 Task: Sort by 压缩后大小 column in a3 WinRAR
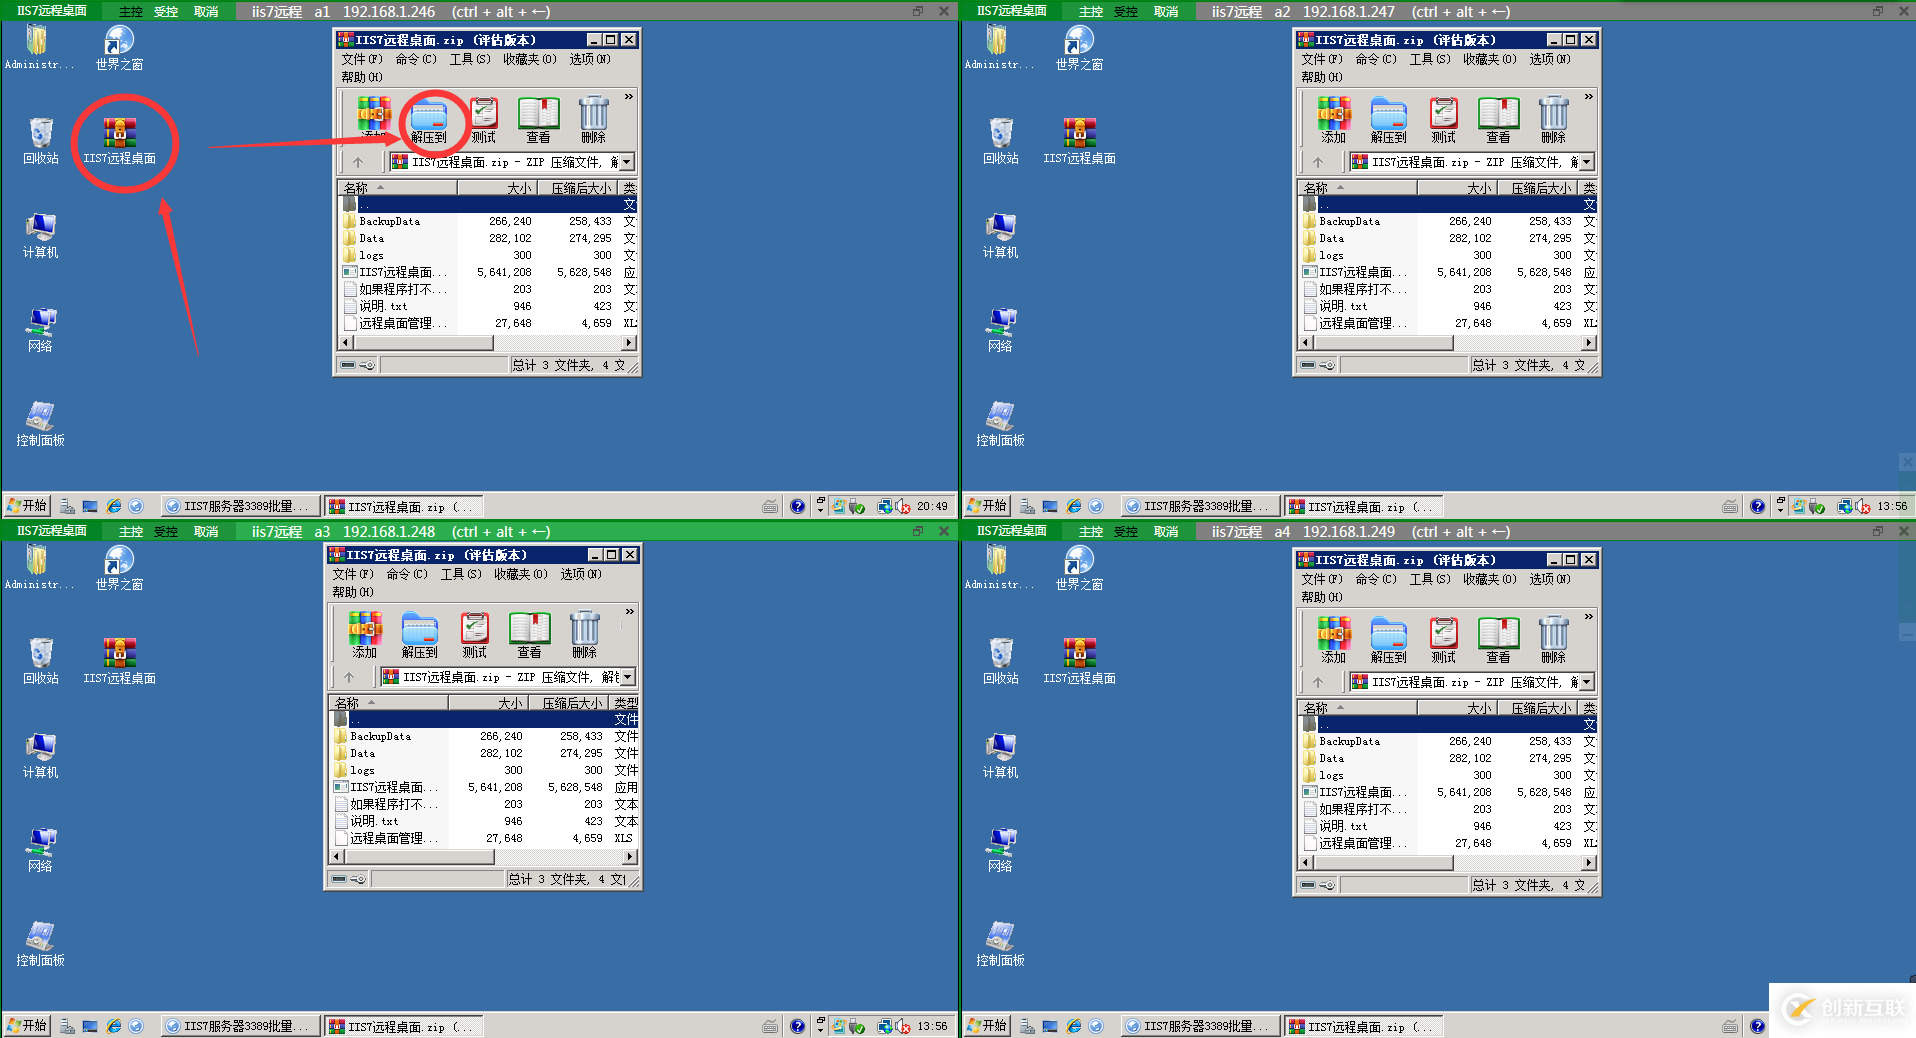[569, 703]
